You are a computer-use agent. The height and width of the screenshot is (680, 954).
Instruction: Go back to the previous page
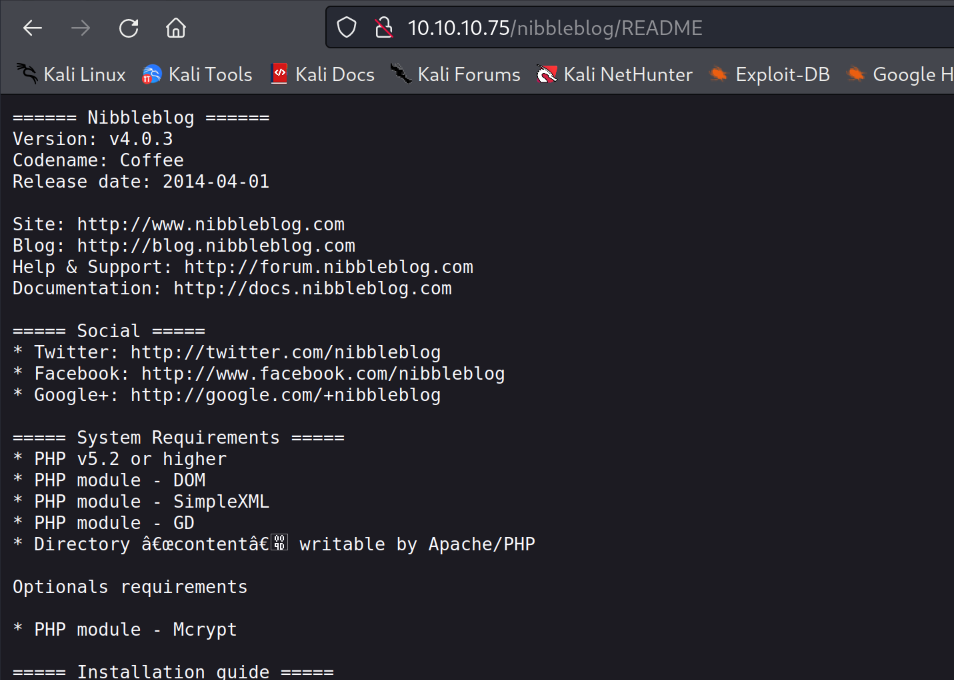click(x=32, y=28)
